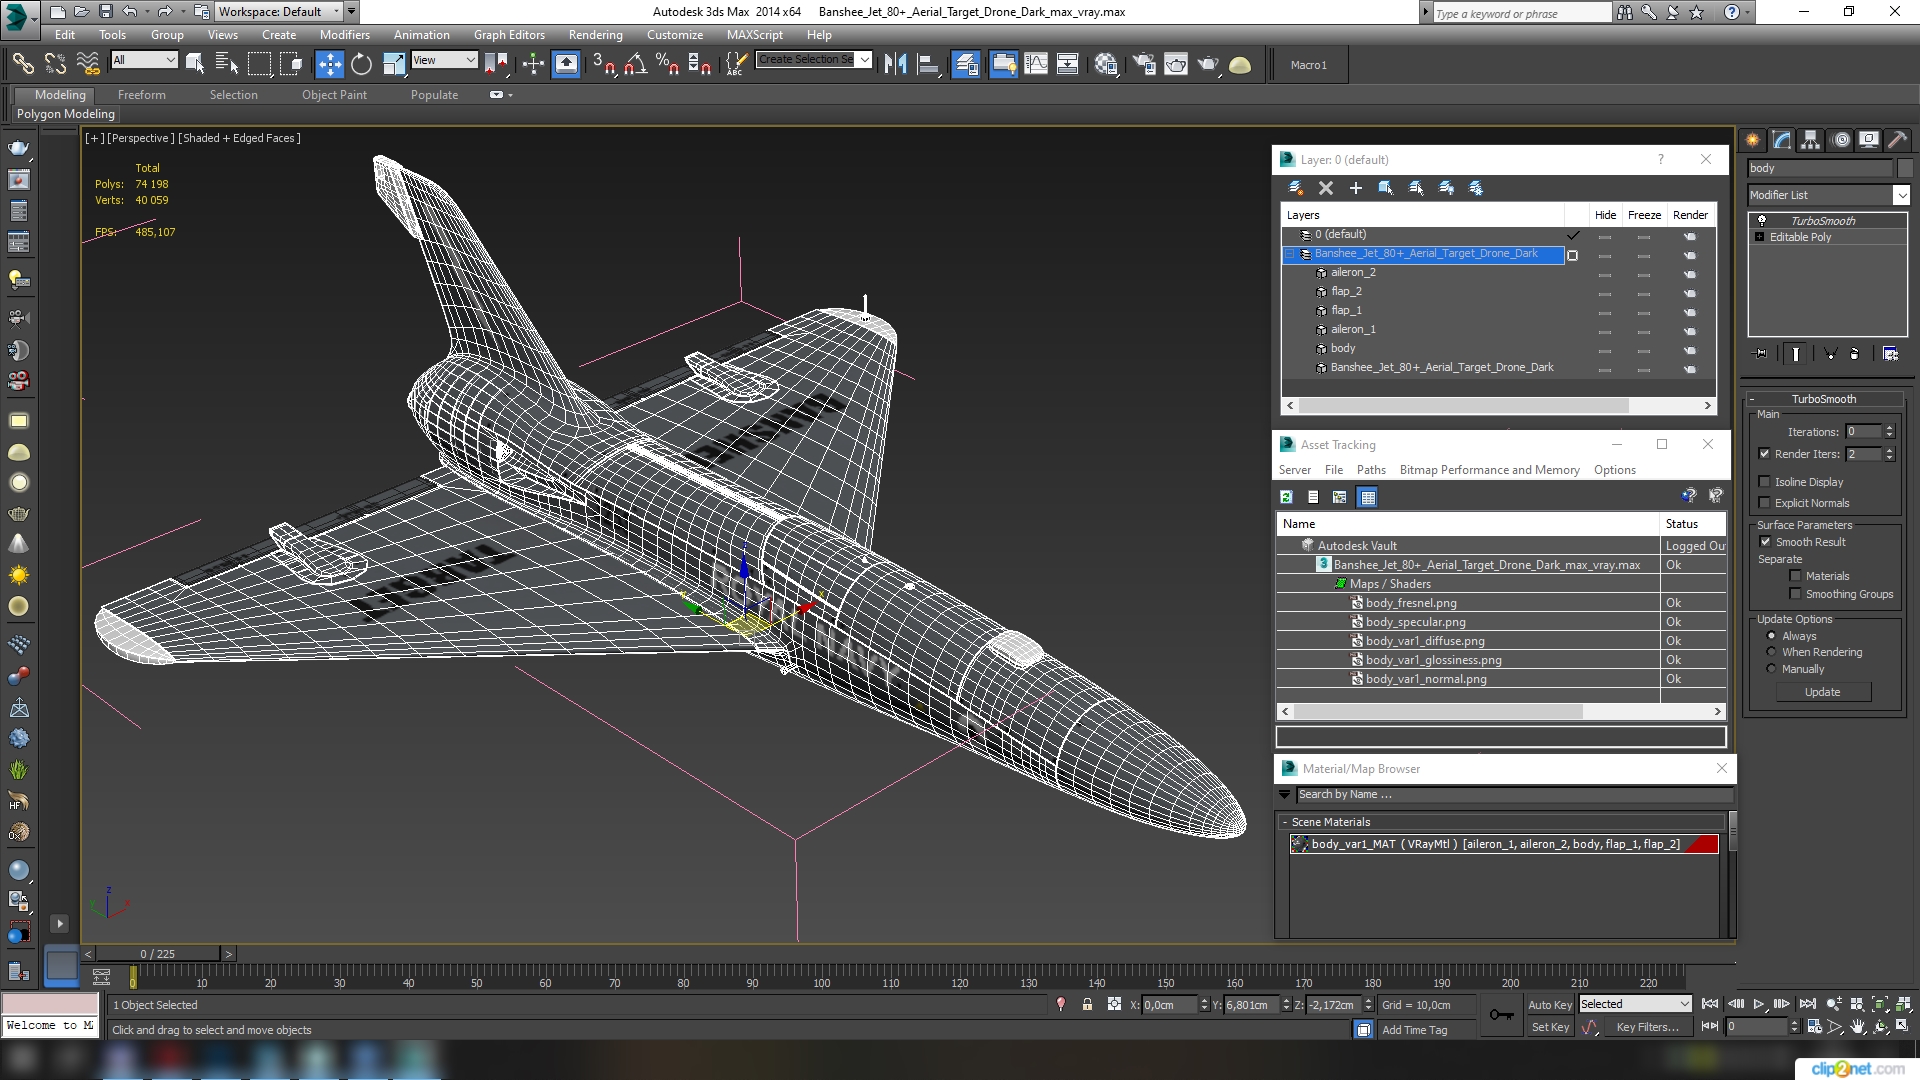Open the Material Editor icon
The image size is (1920, 1080).
[1106, 65]
